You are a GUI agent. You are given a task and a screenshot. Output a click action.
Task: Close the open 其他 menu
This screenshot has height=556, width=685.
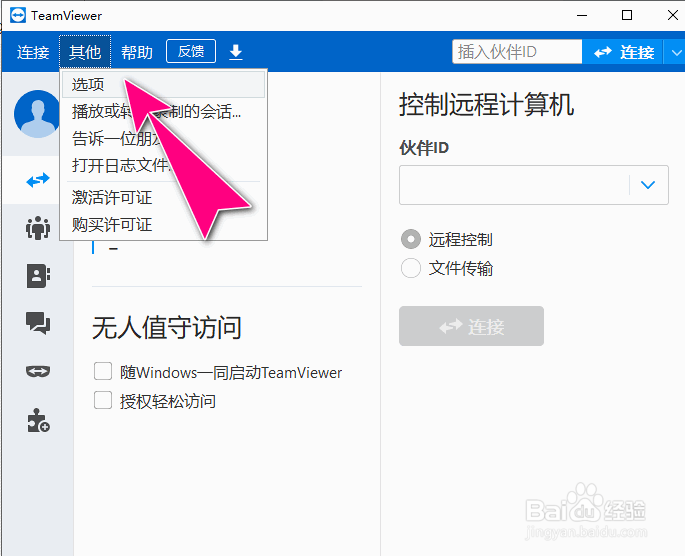85,52
